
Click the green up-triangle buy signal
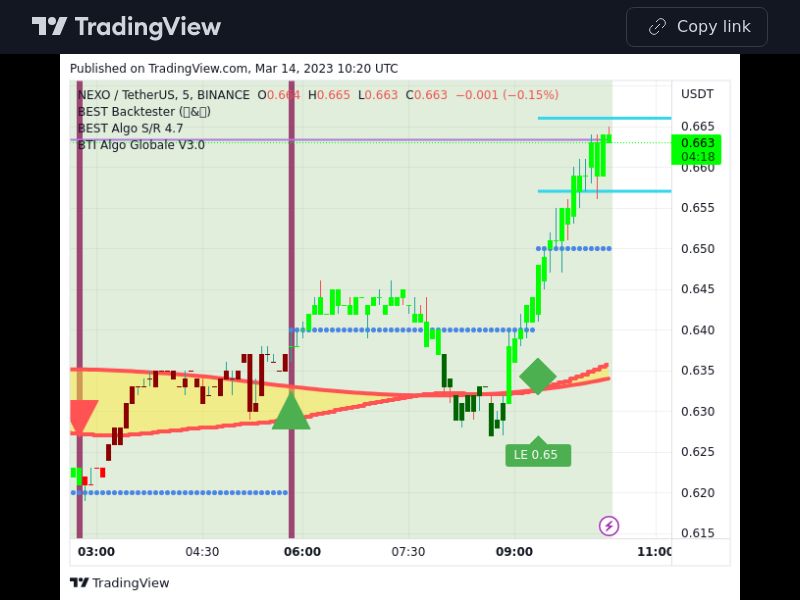(291, 411)
